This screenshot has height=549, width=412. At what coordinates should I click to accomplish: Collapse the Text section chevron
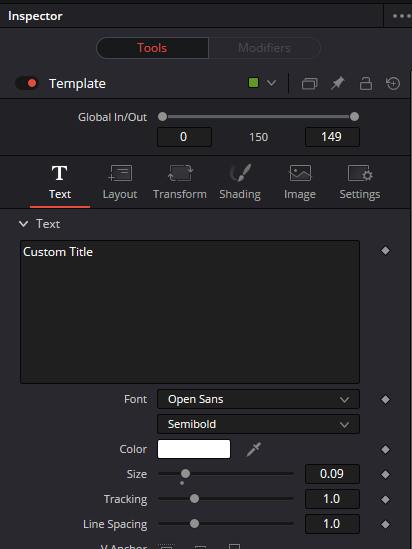click(x=23, y=224)
